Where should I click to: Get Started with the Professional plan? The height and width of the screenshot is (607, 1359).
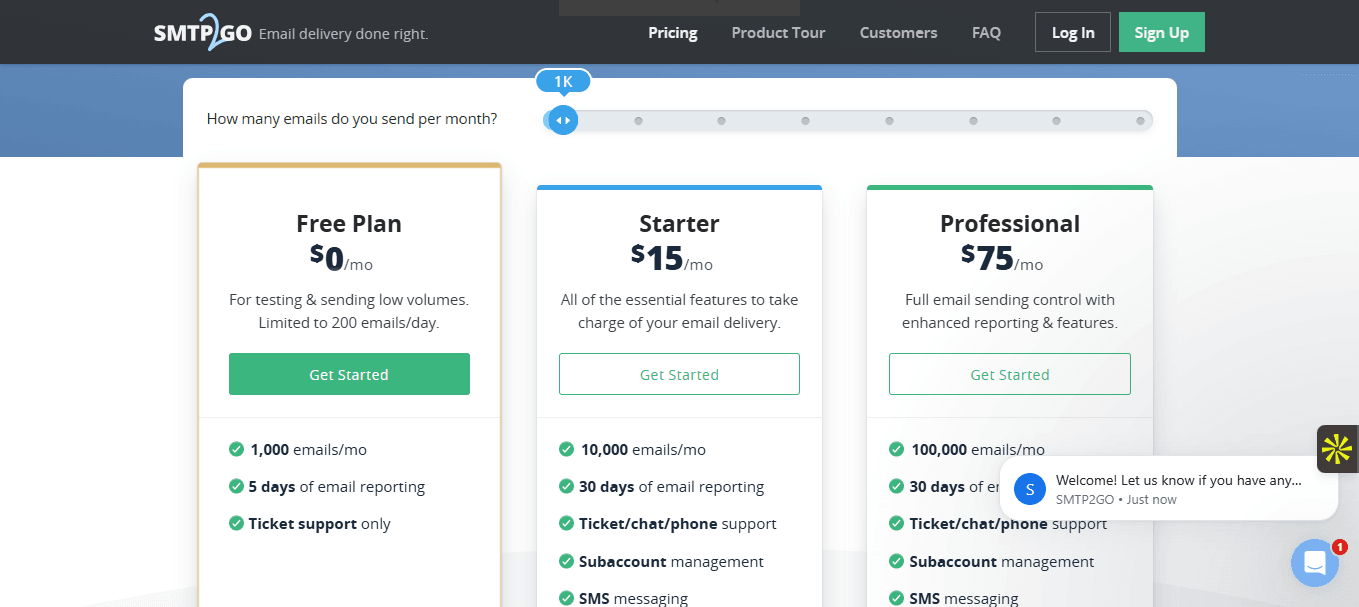tap(1009, 374)
